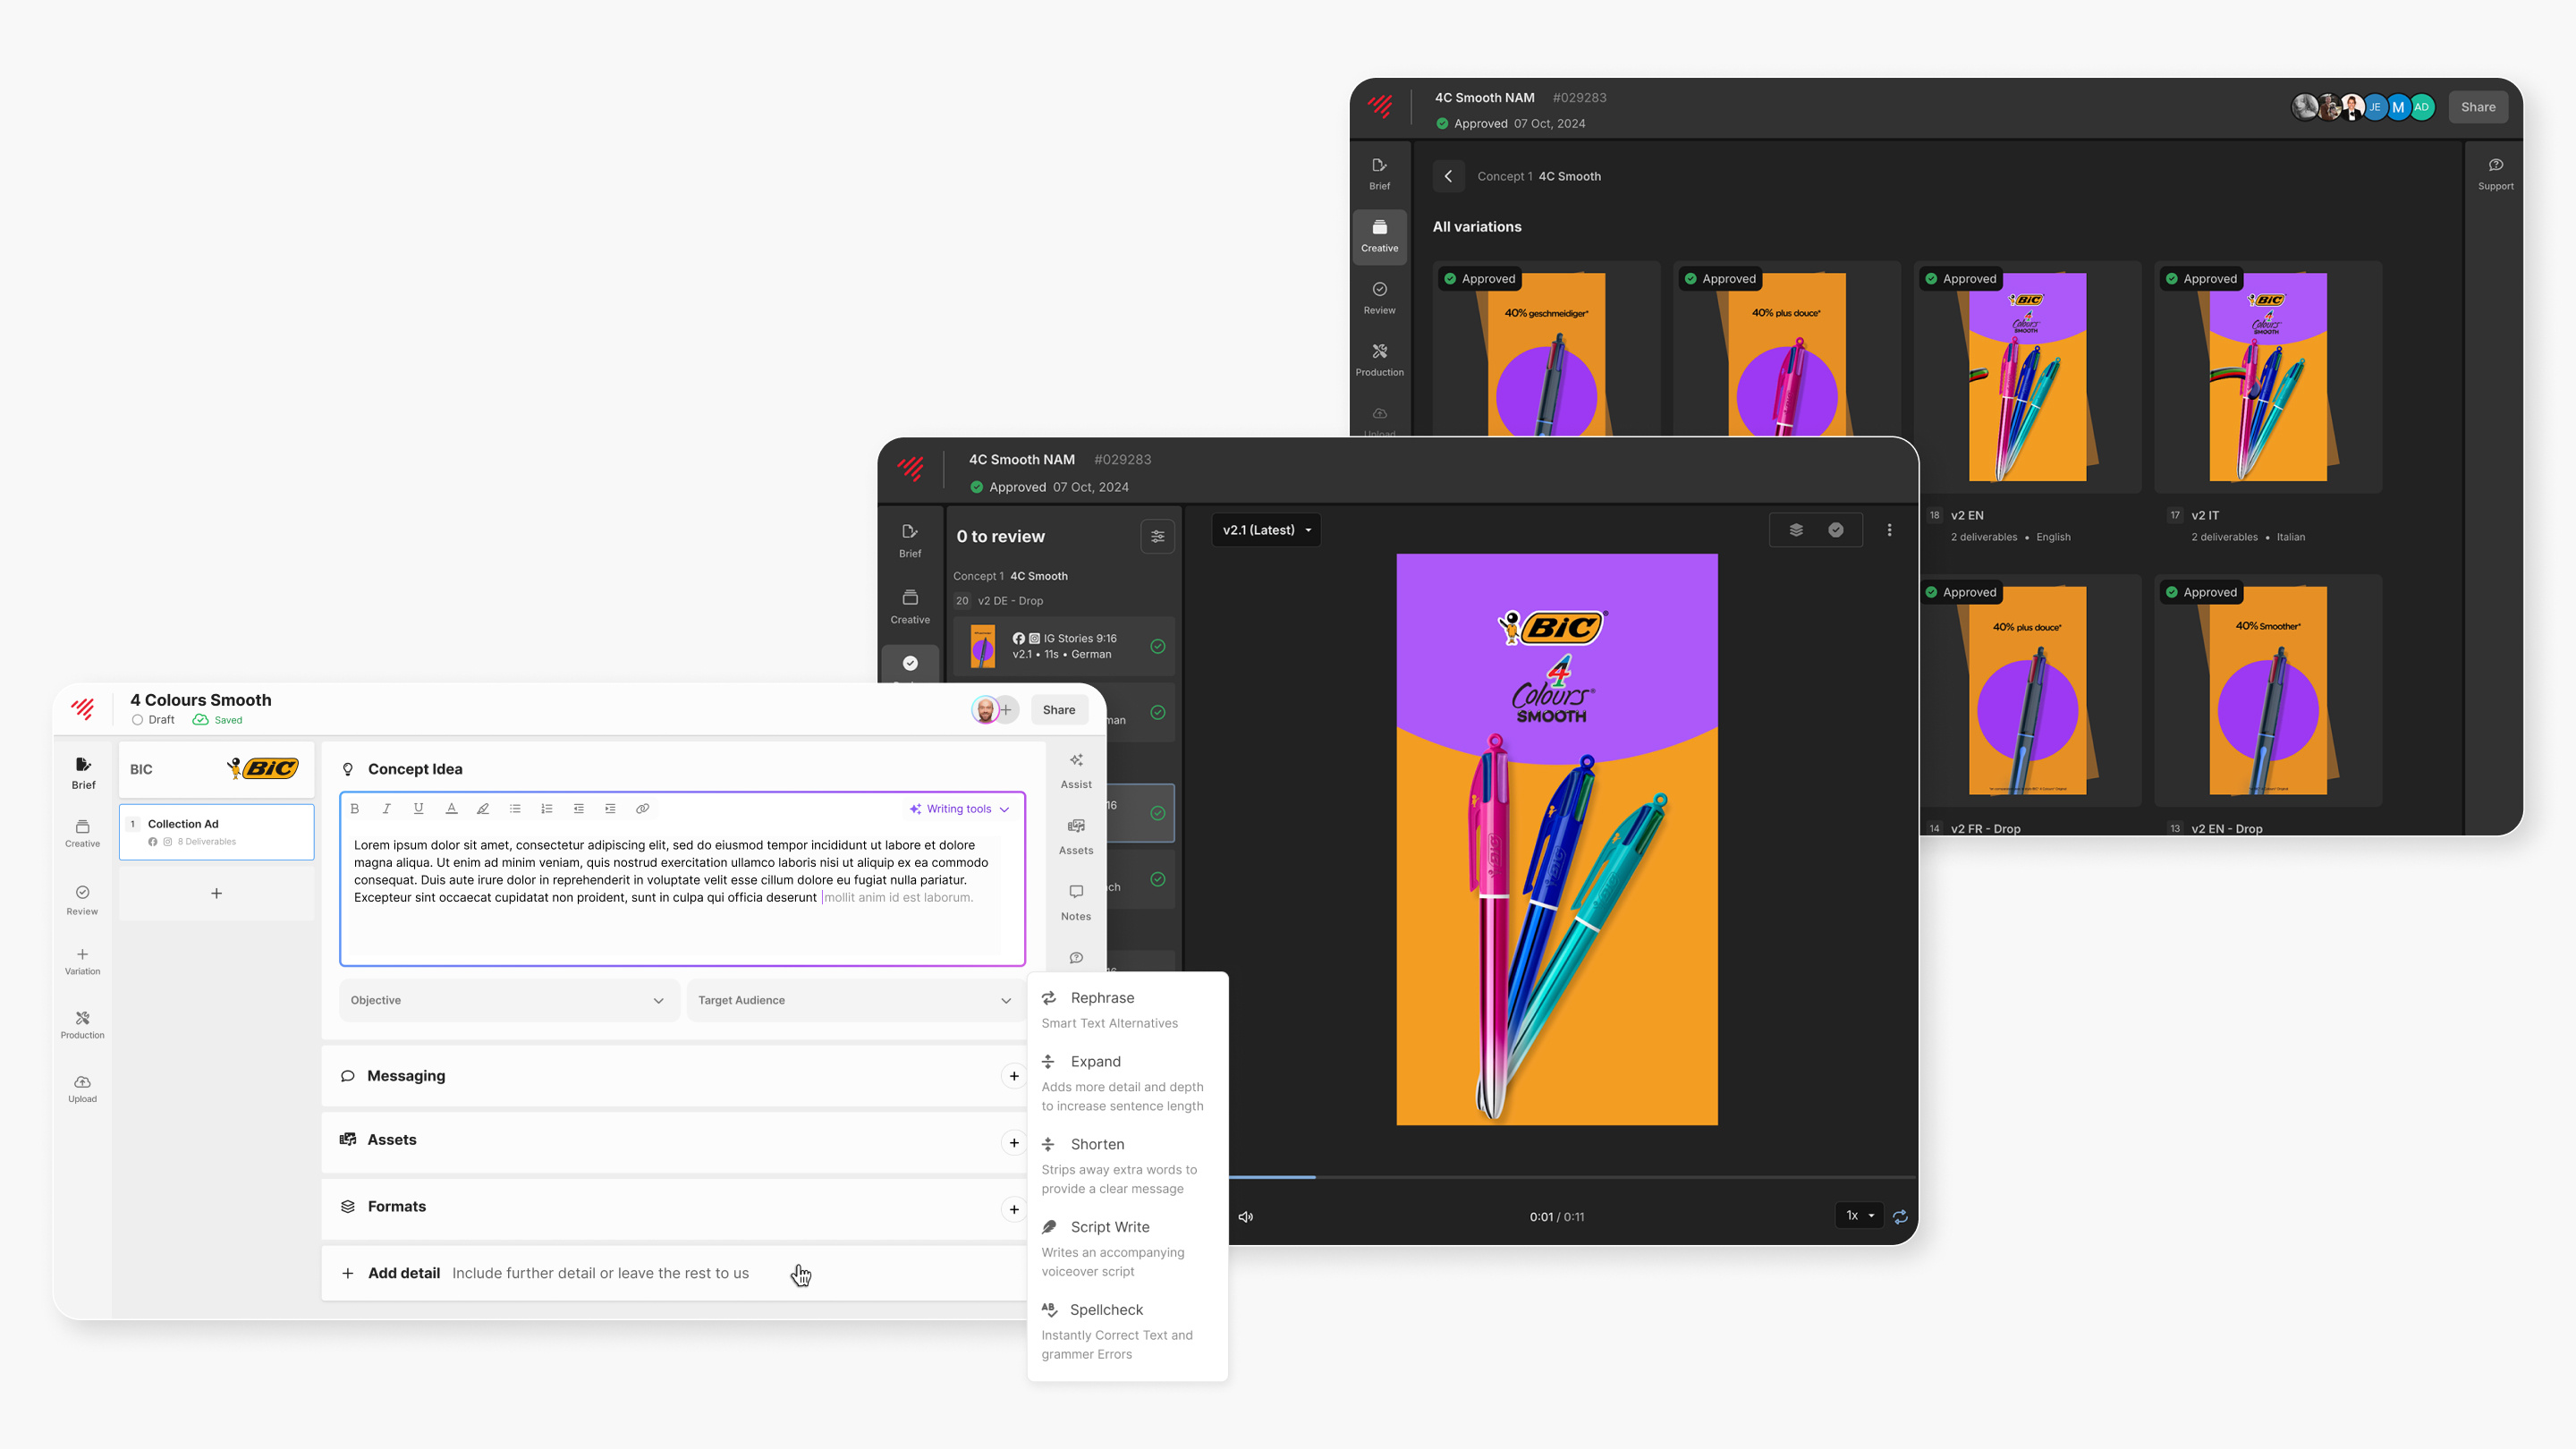
Task: Insert a link with the link icon
Action: tap(642, 808)
